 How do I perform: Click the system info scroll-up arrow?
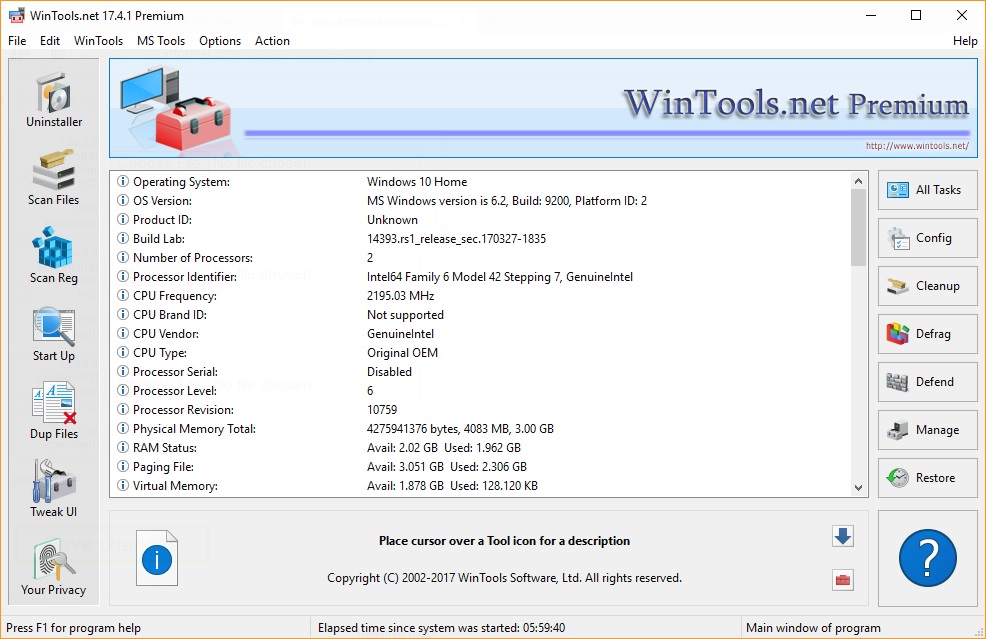coord(858,181)
